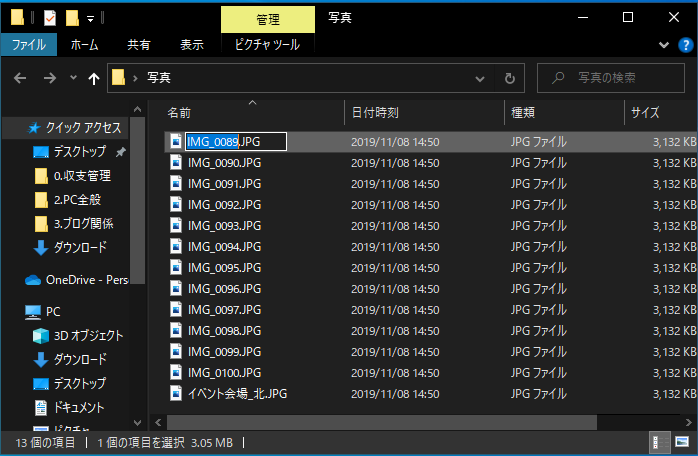
Task: Go up one folder level
Action: (94, 78)
